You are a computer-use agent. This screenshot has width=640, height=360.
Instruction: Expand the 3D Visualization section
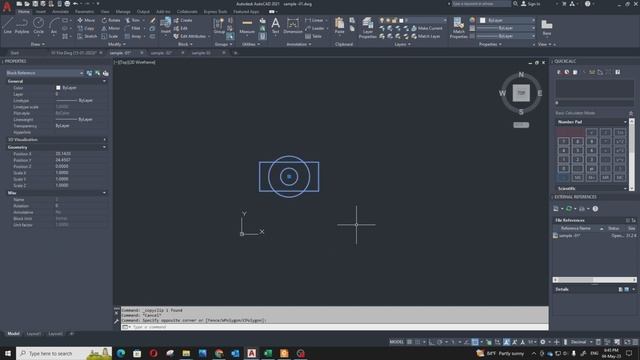pyautogui.click(x=104, y=140)
